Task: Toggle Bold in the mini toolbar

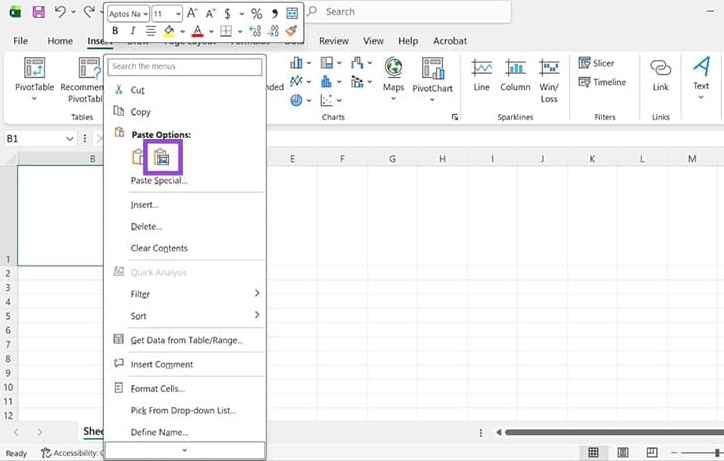Action: pyautogui.click(x=115, y=31)
